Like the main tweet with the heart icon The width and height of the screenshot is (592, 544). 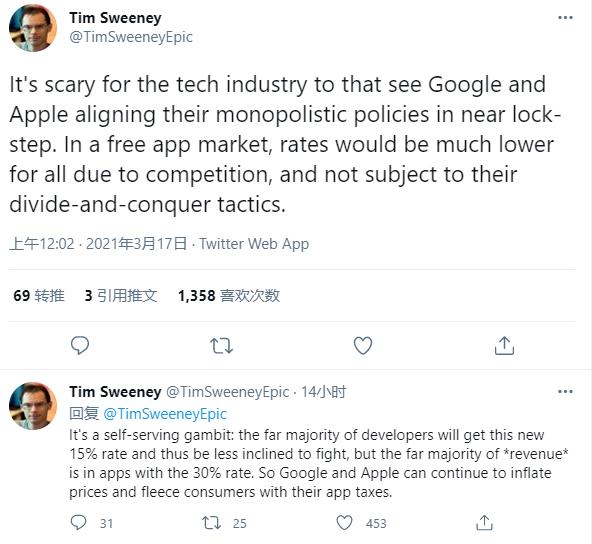[363, 345]
